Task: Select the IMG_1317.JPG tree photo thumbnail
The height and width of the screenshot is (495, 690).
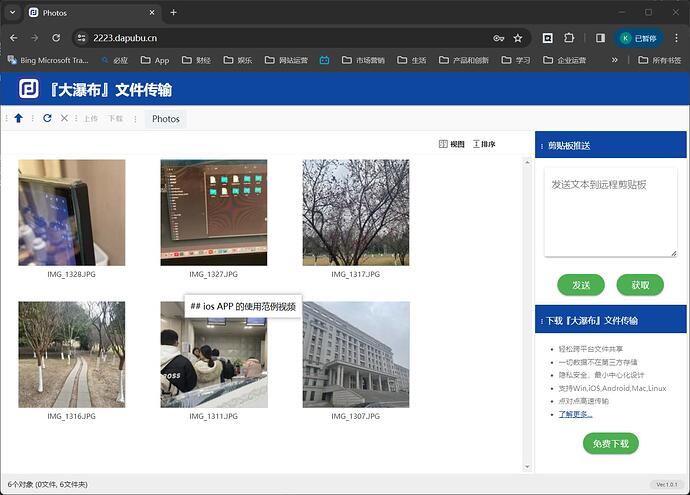Action: click(355, 212)
